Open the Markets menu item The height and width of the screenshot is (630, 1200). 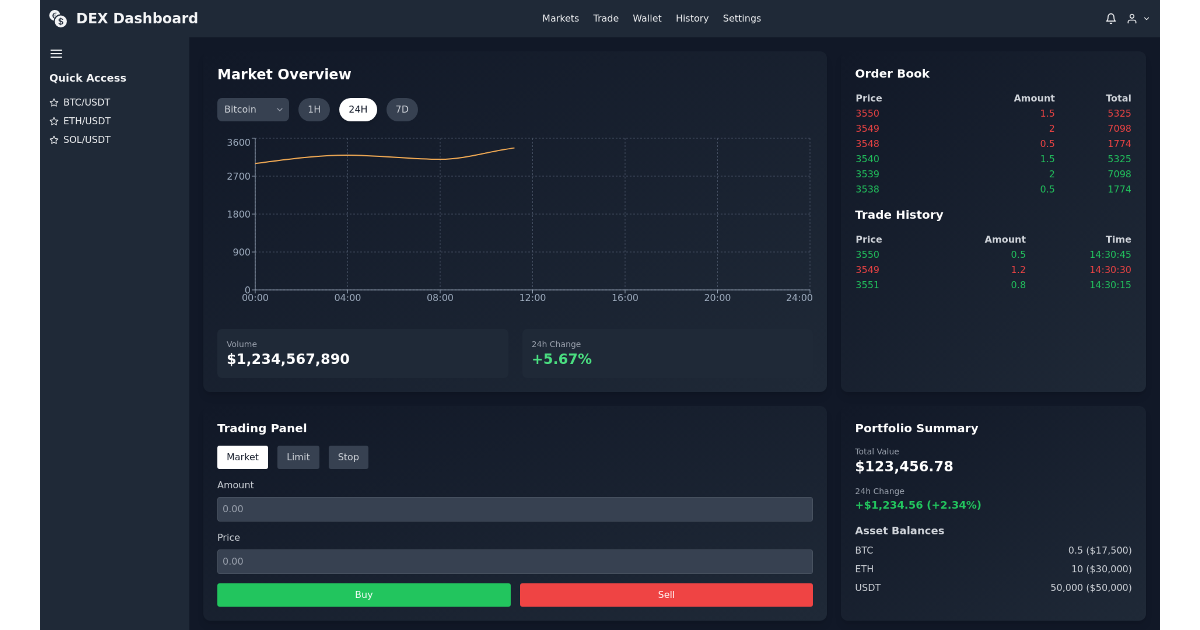[x=560, y=18]
